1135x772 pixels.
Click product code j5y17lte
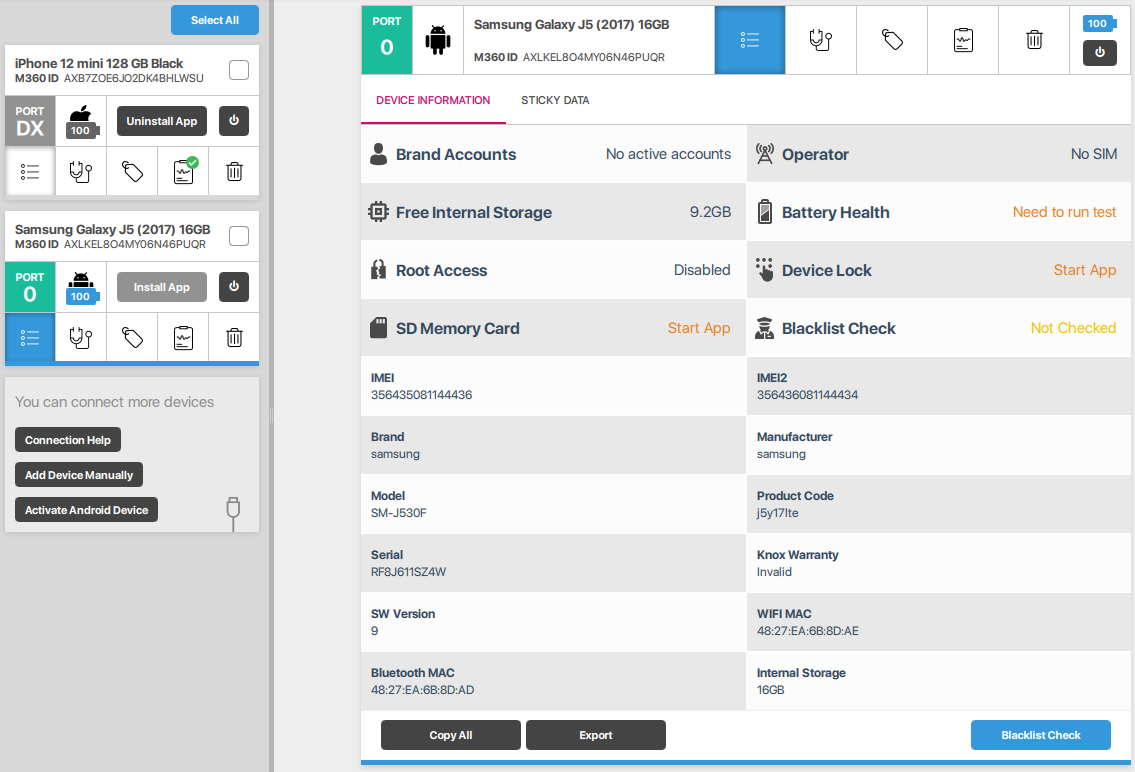pos(777,513)
